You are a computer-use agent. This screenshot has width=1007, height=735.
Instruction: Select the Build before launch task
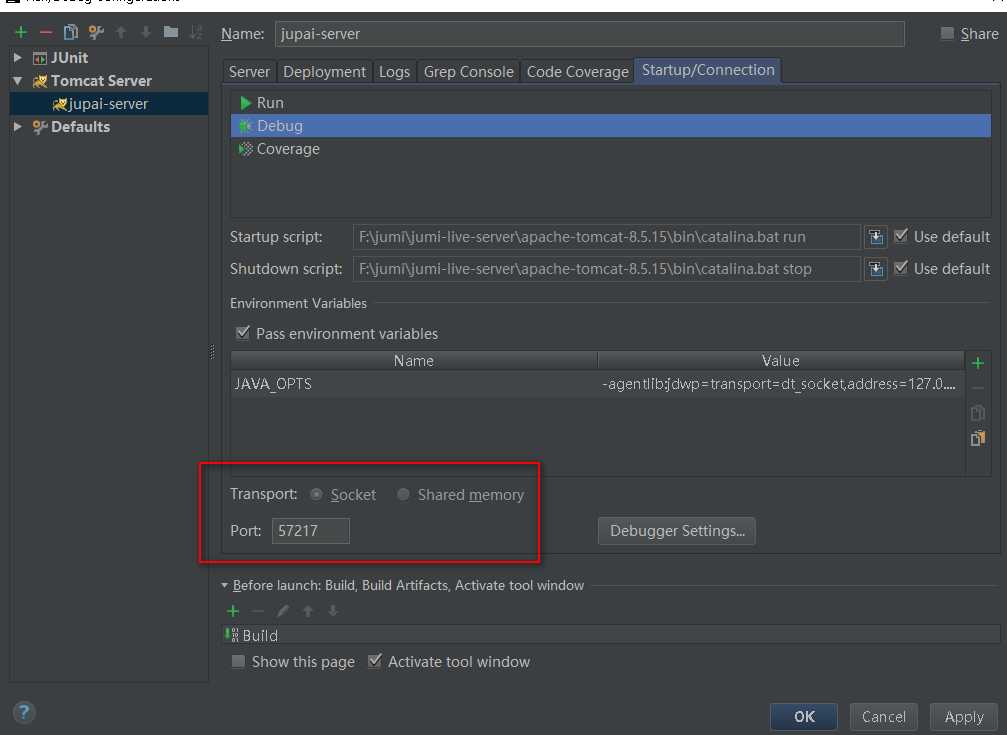(x=610, y=635)
